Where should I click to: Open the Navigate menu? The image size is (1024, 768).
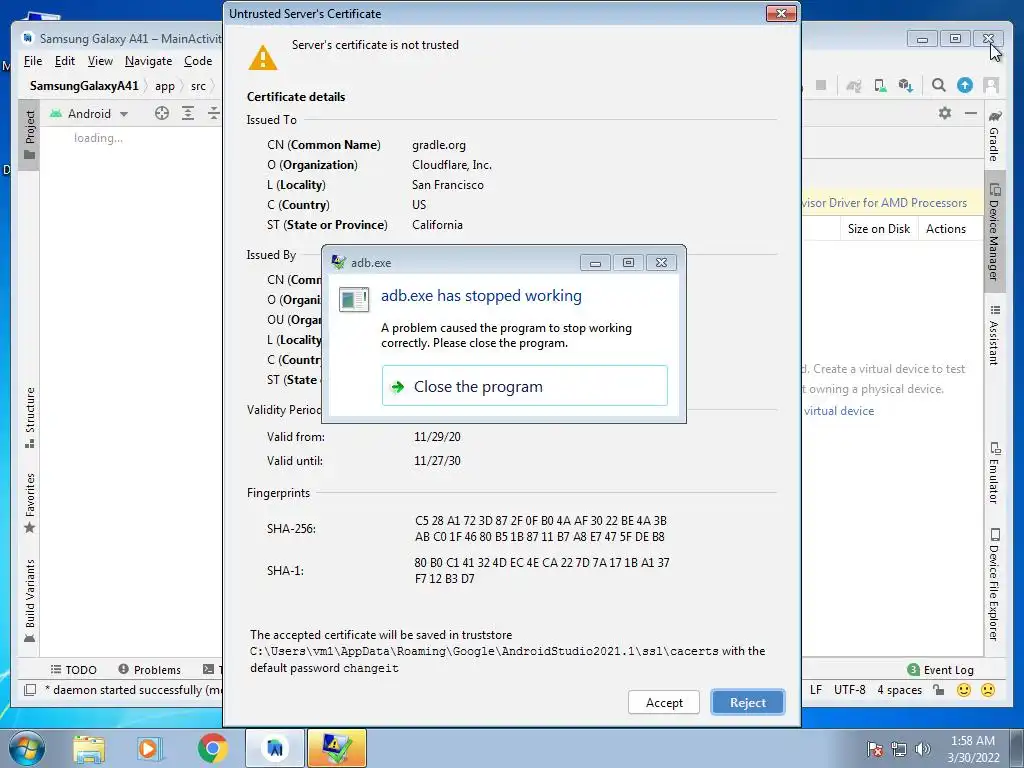coord(148,61)
